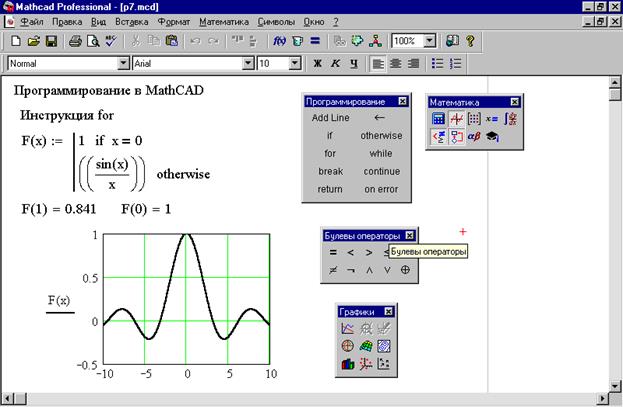Insert 'for' loop from programming palette
Viewport: 623px width, 407px height.
(330, 153)
